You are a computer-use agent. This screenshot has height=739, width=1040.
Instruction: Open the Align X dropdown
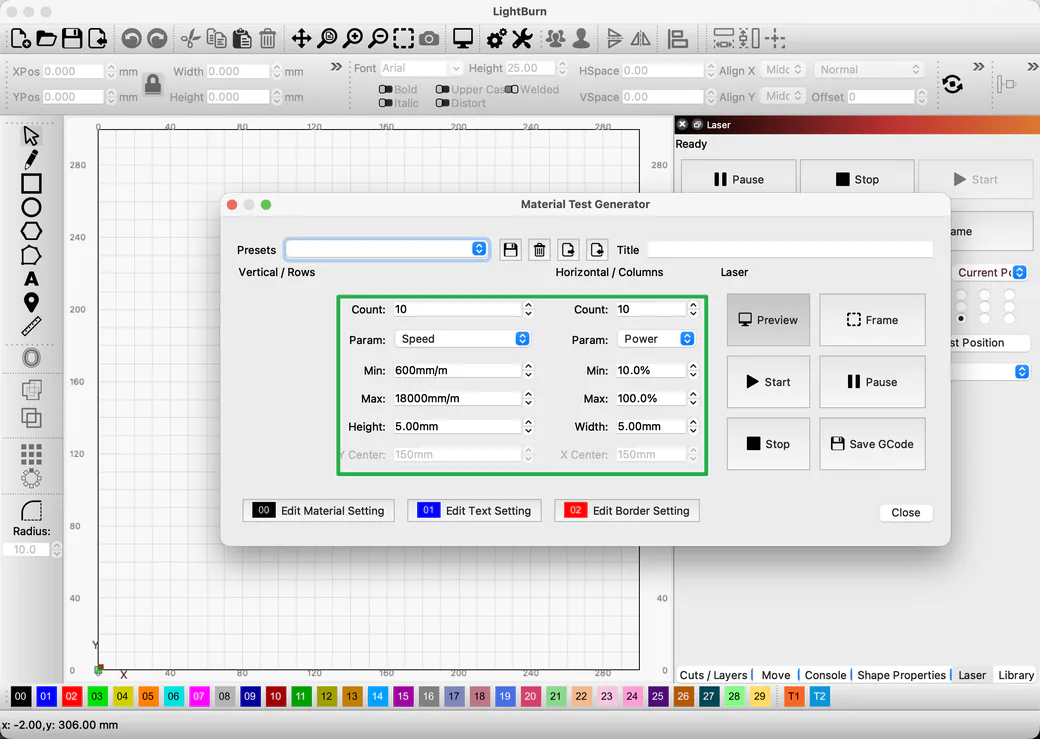(x=783, y=70)
